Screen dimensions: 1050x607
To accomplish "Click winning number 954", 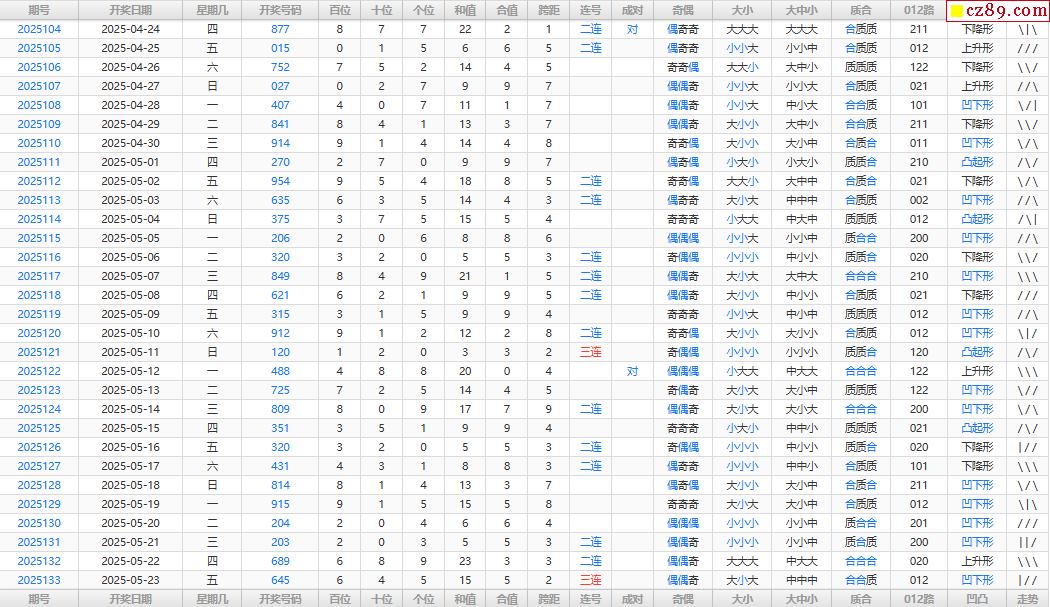I will pos(281,182).
